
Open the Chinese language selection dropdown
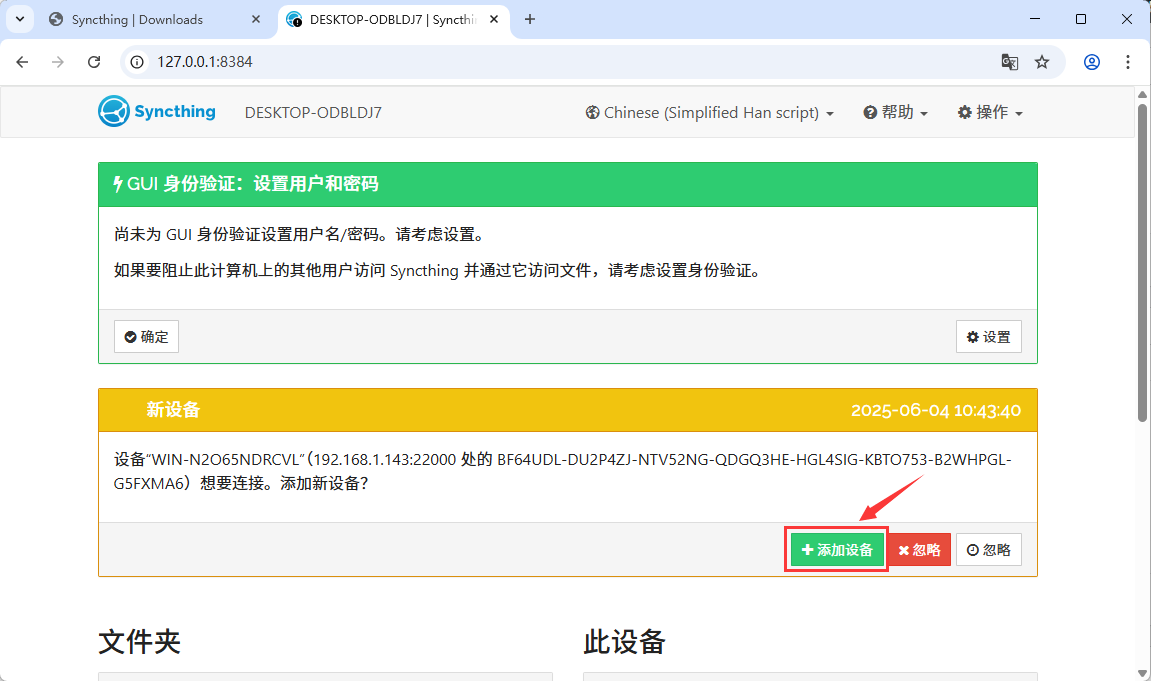click(x=710, y=112)
